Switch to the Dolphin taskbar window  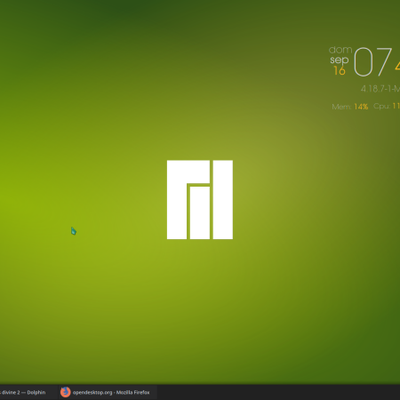(x=27, y=392)
